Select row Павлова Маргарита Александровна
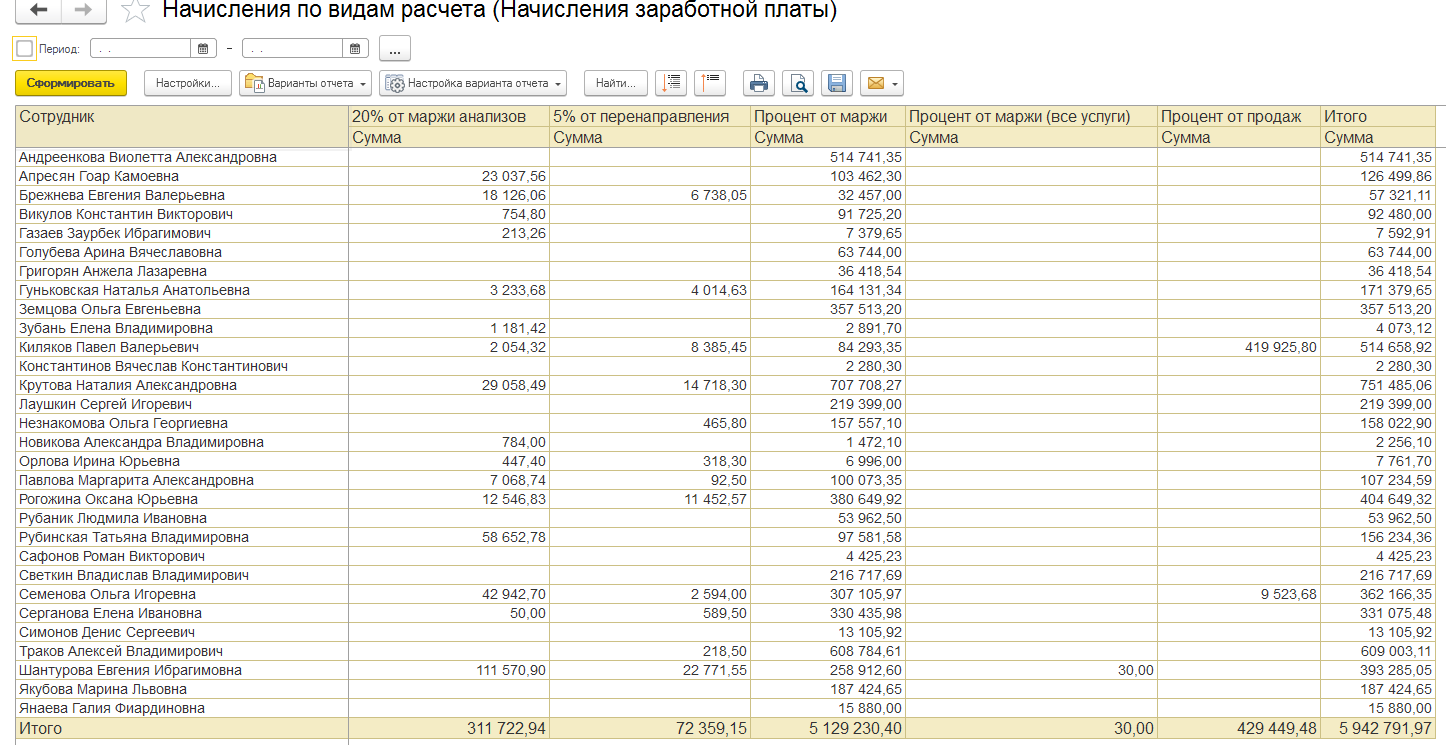Image resolution: width=1446 pixels, height=745 pixels. coord(726,480)
